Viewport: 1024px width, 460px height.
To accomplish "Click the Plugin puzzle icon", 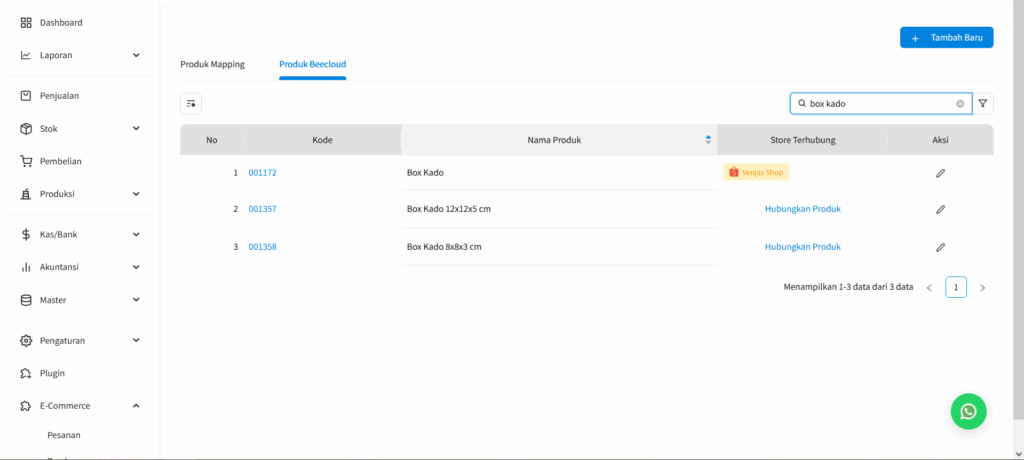I will [x=26, y=373].
